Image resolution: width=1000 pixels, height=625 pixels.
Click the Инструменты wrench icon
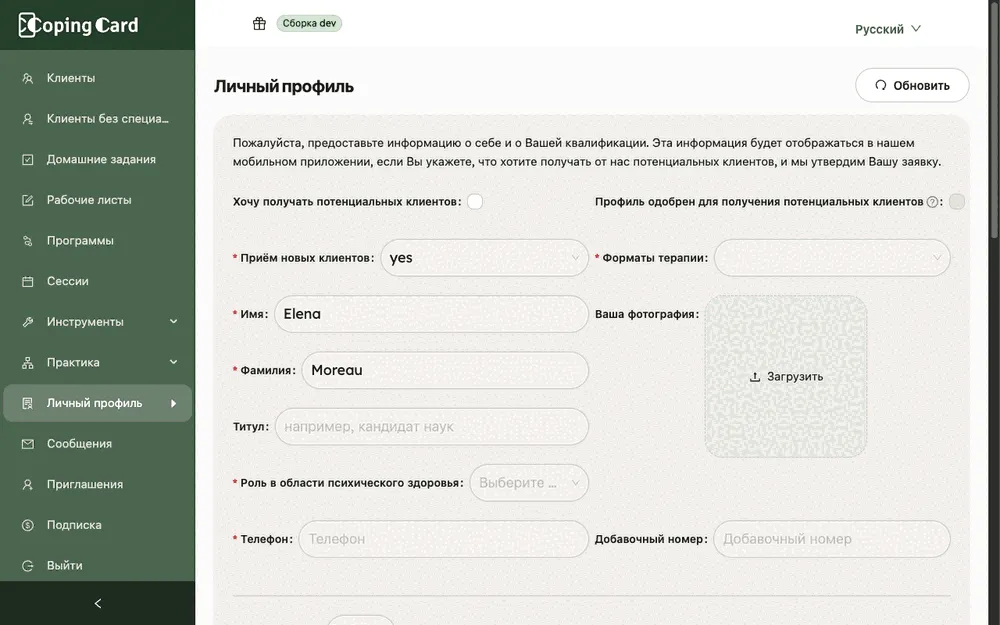[x=27, y=322]
